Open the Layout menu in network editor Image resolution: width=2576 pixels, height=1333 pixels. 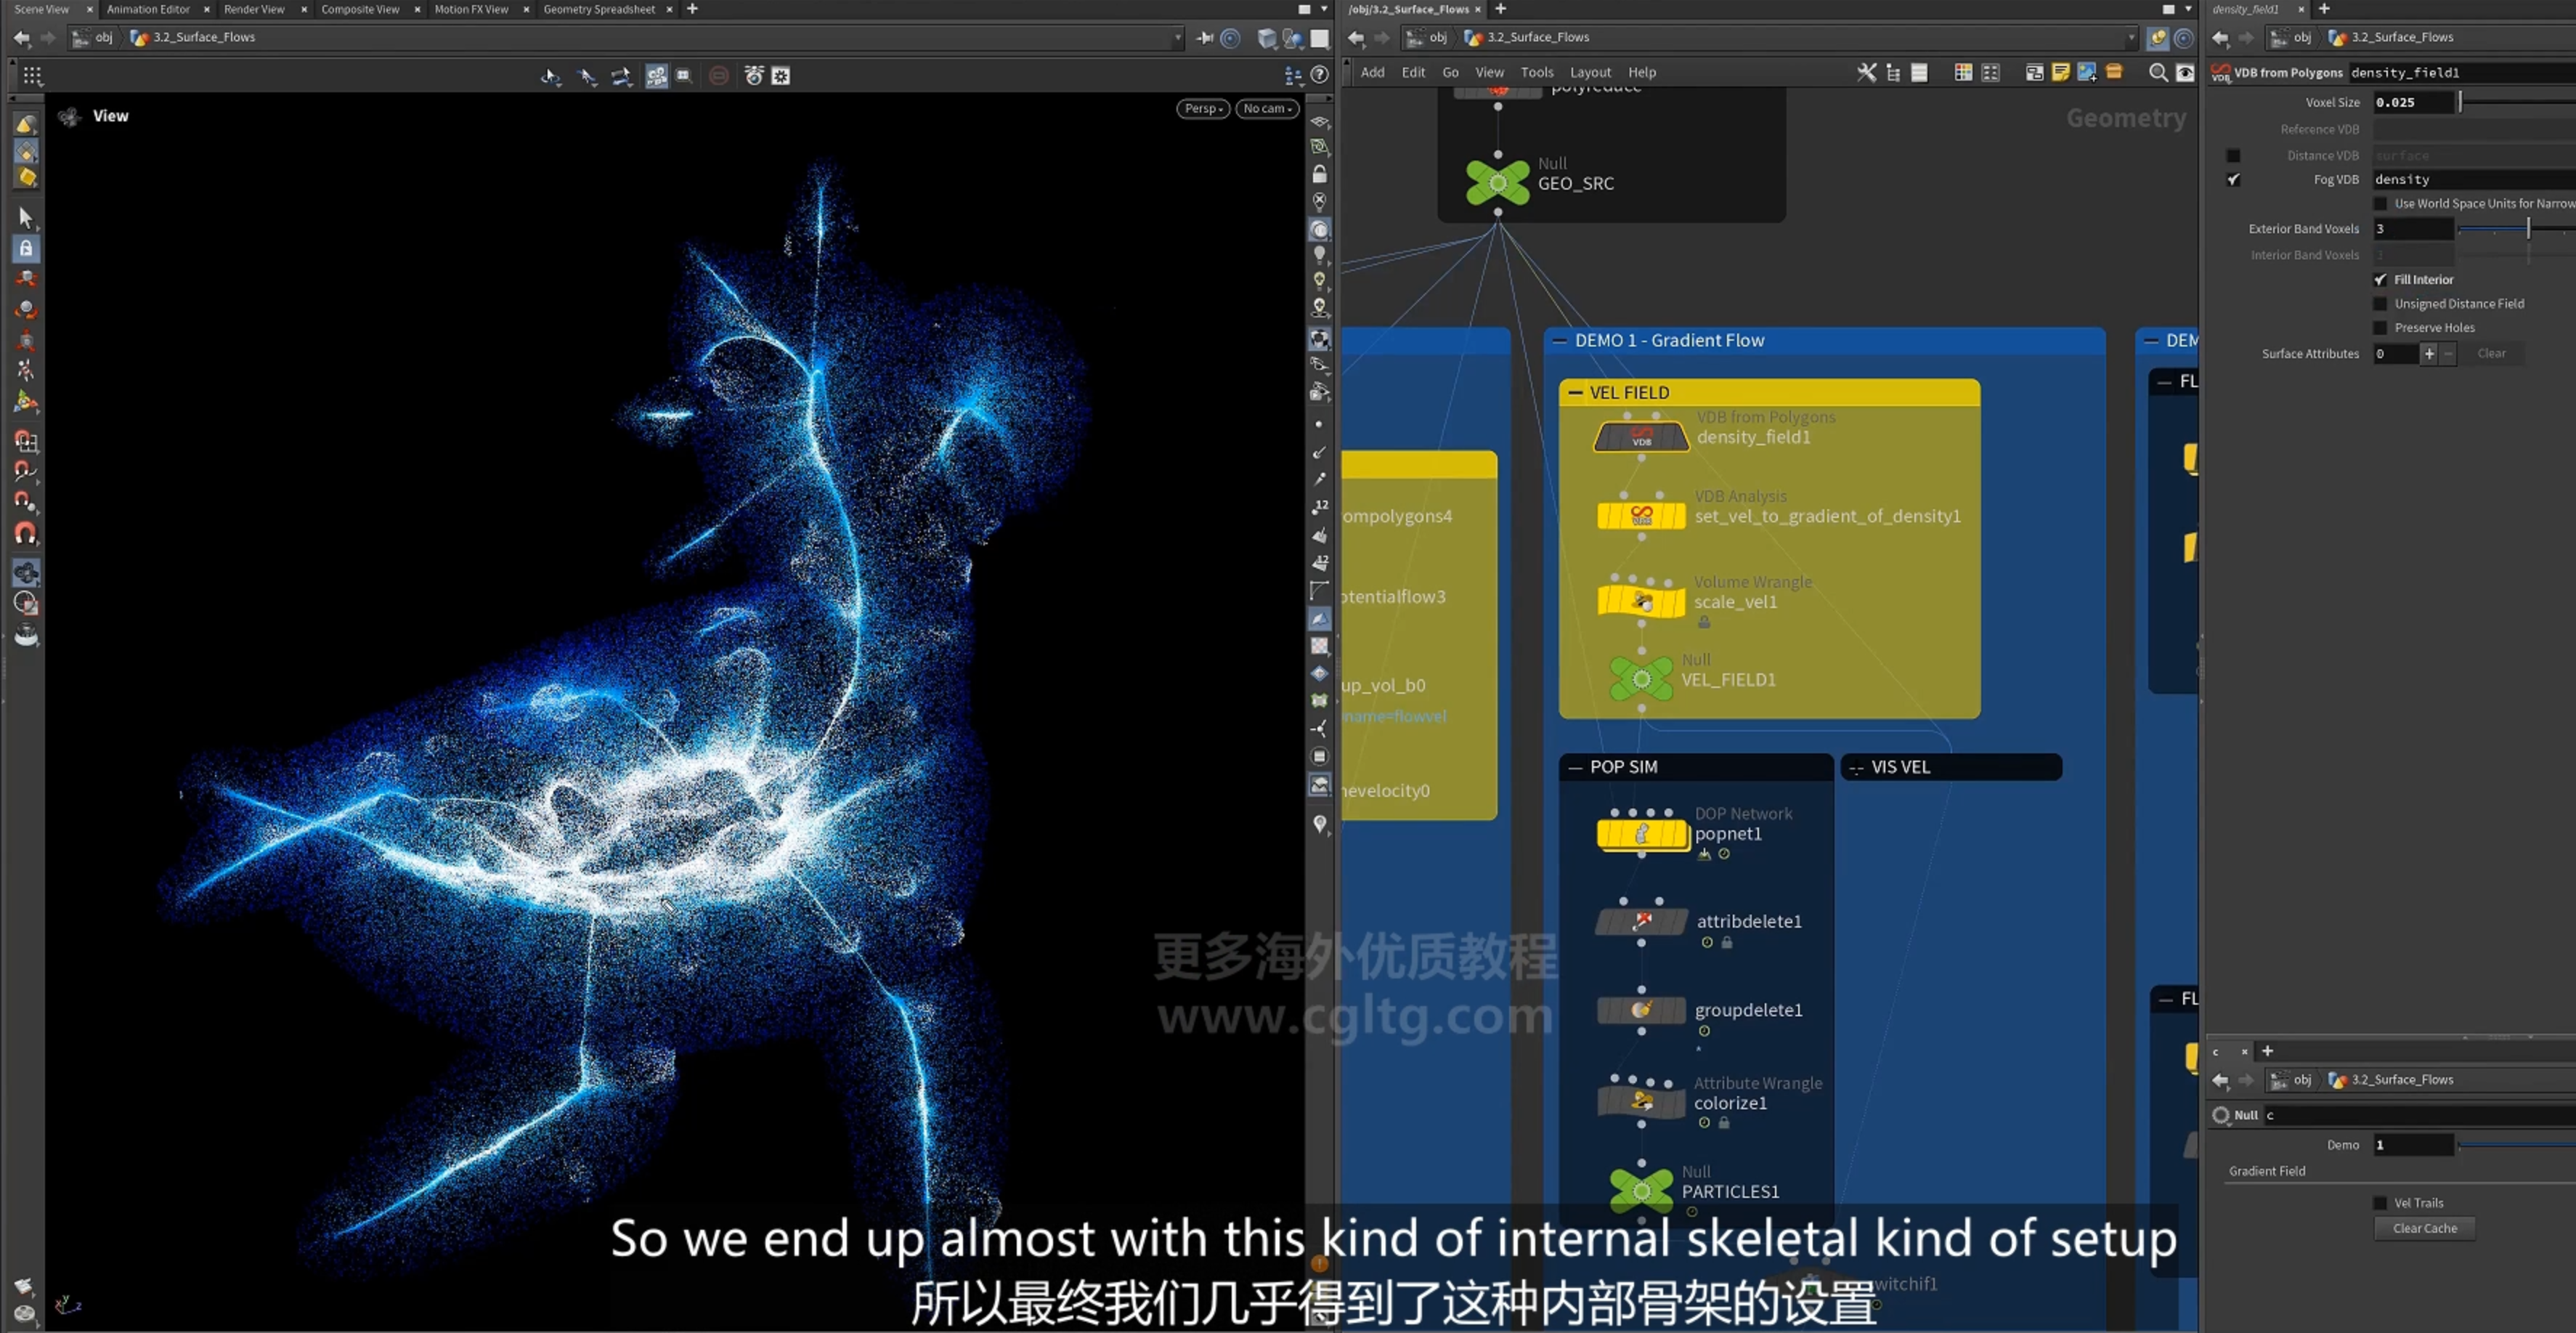(1590, 72)
